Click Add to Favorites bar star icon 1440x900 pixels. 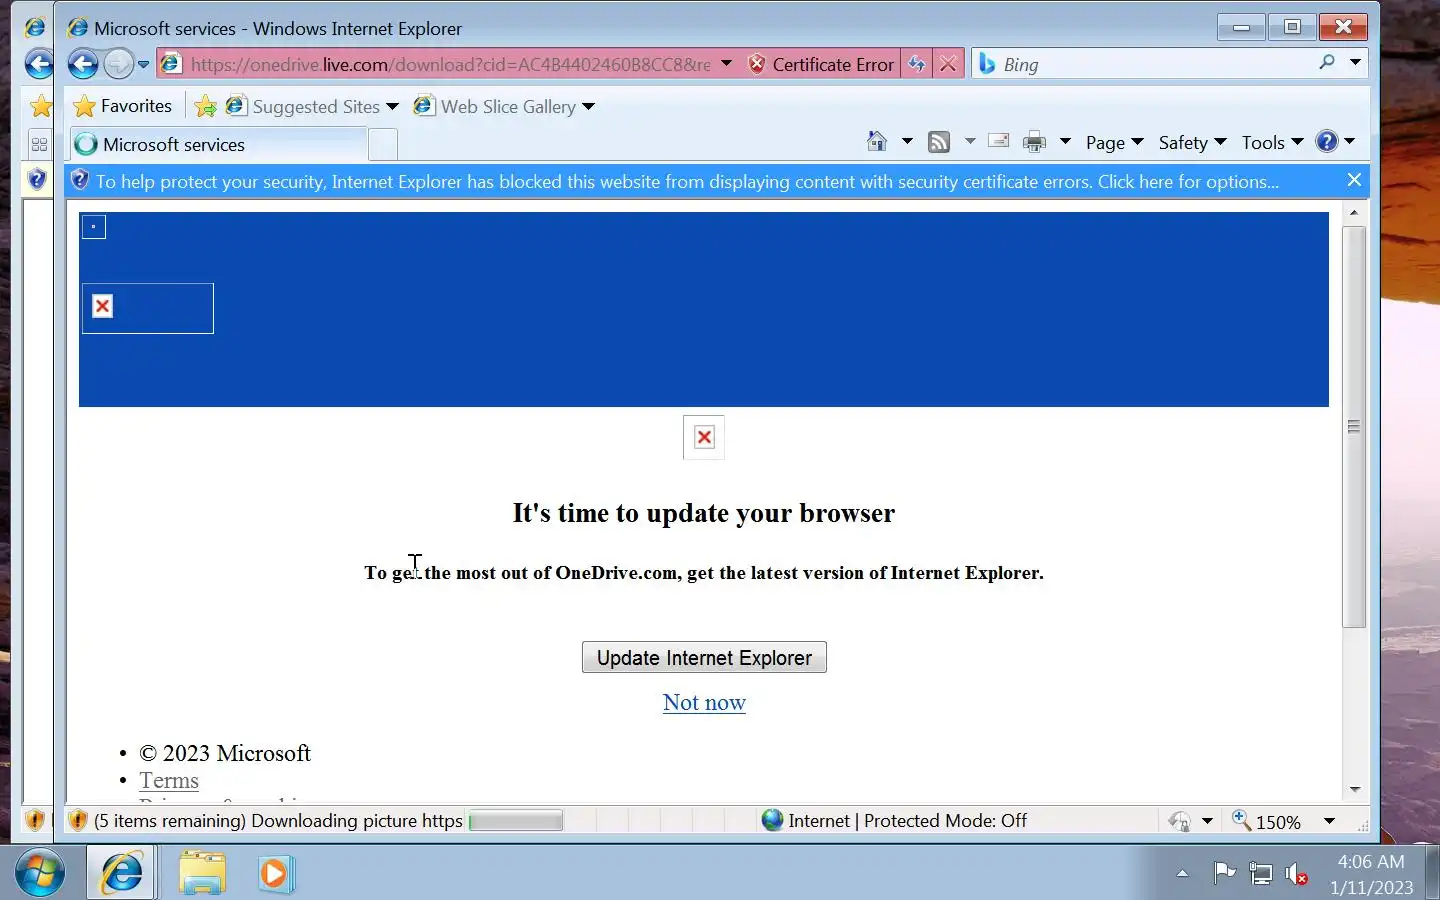205,106
